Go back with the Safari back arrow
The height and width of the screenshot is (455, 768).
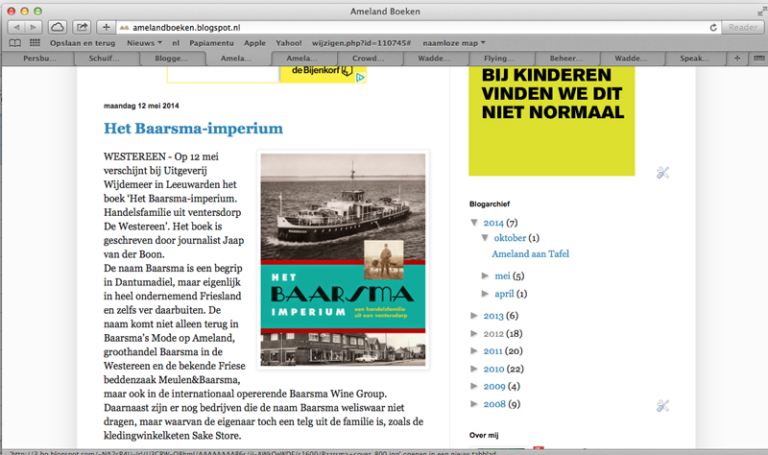tap(17, 27)
